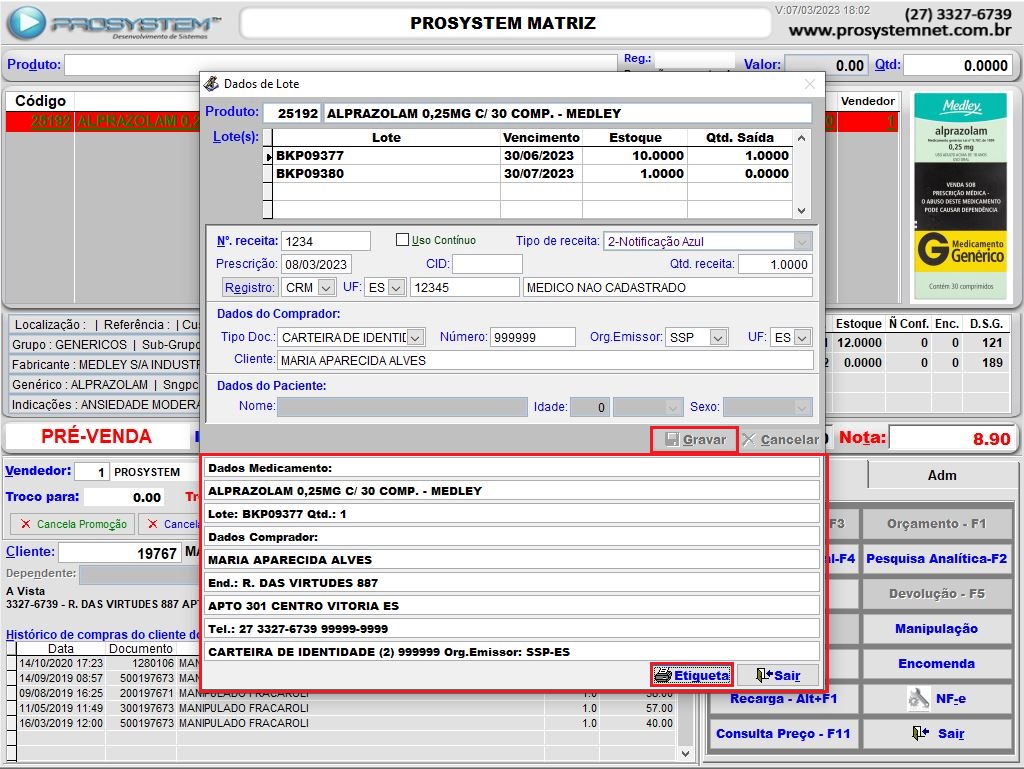Click the Nº. receita field containing 1234
Screen dimensions: 1024x769
pyautogui.click(x=326, y=242)
